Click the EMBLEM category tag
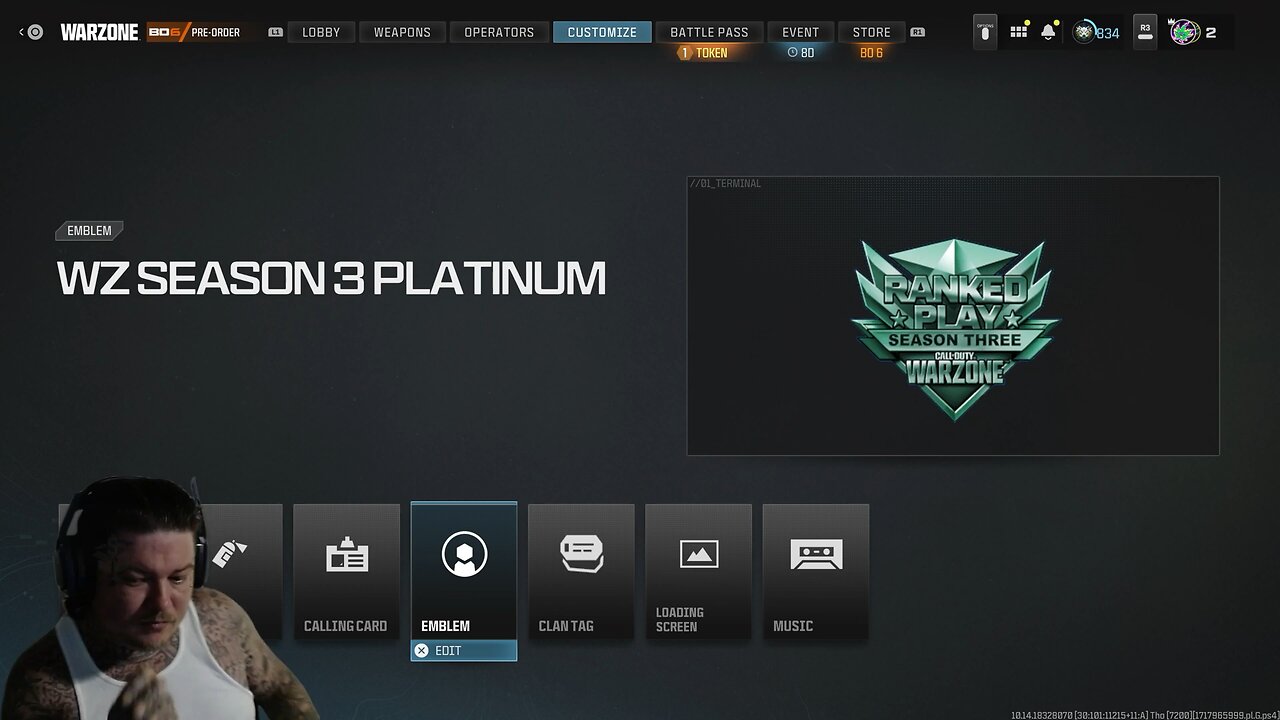Screen dimensions: 1280x720 click(x=89, y=231)
